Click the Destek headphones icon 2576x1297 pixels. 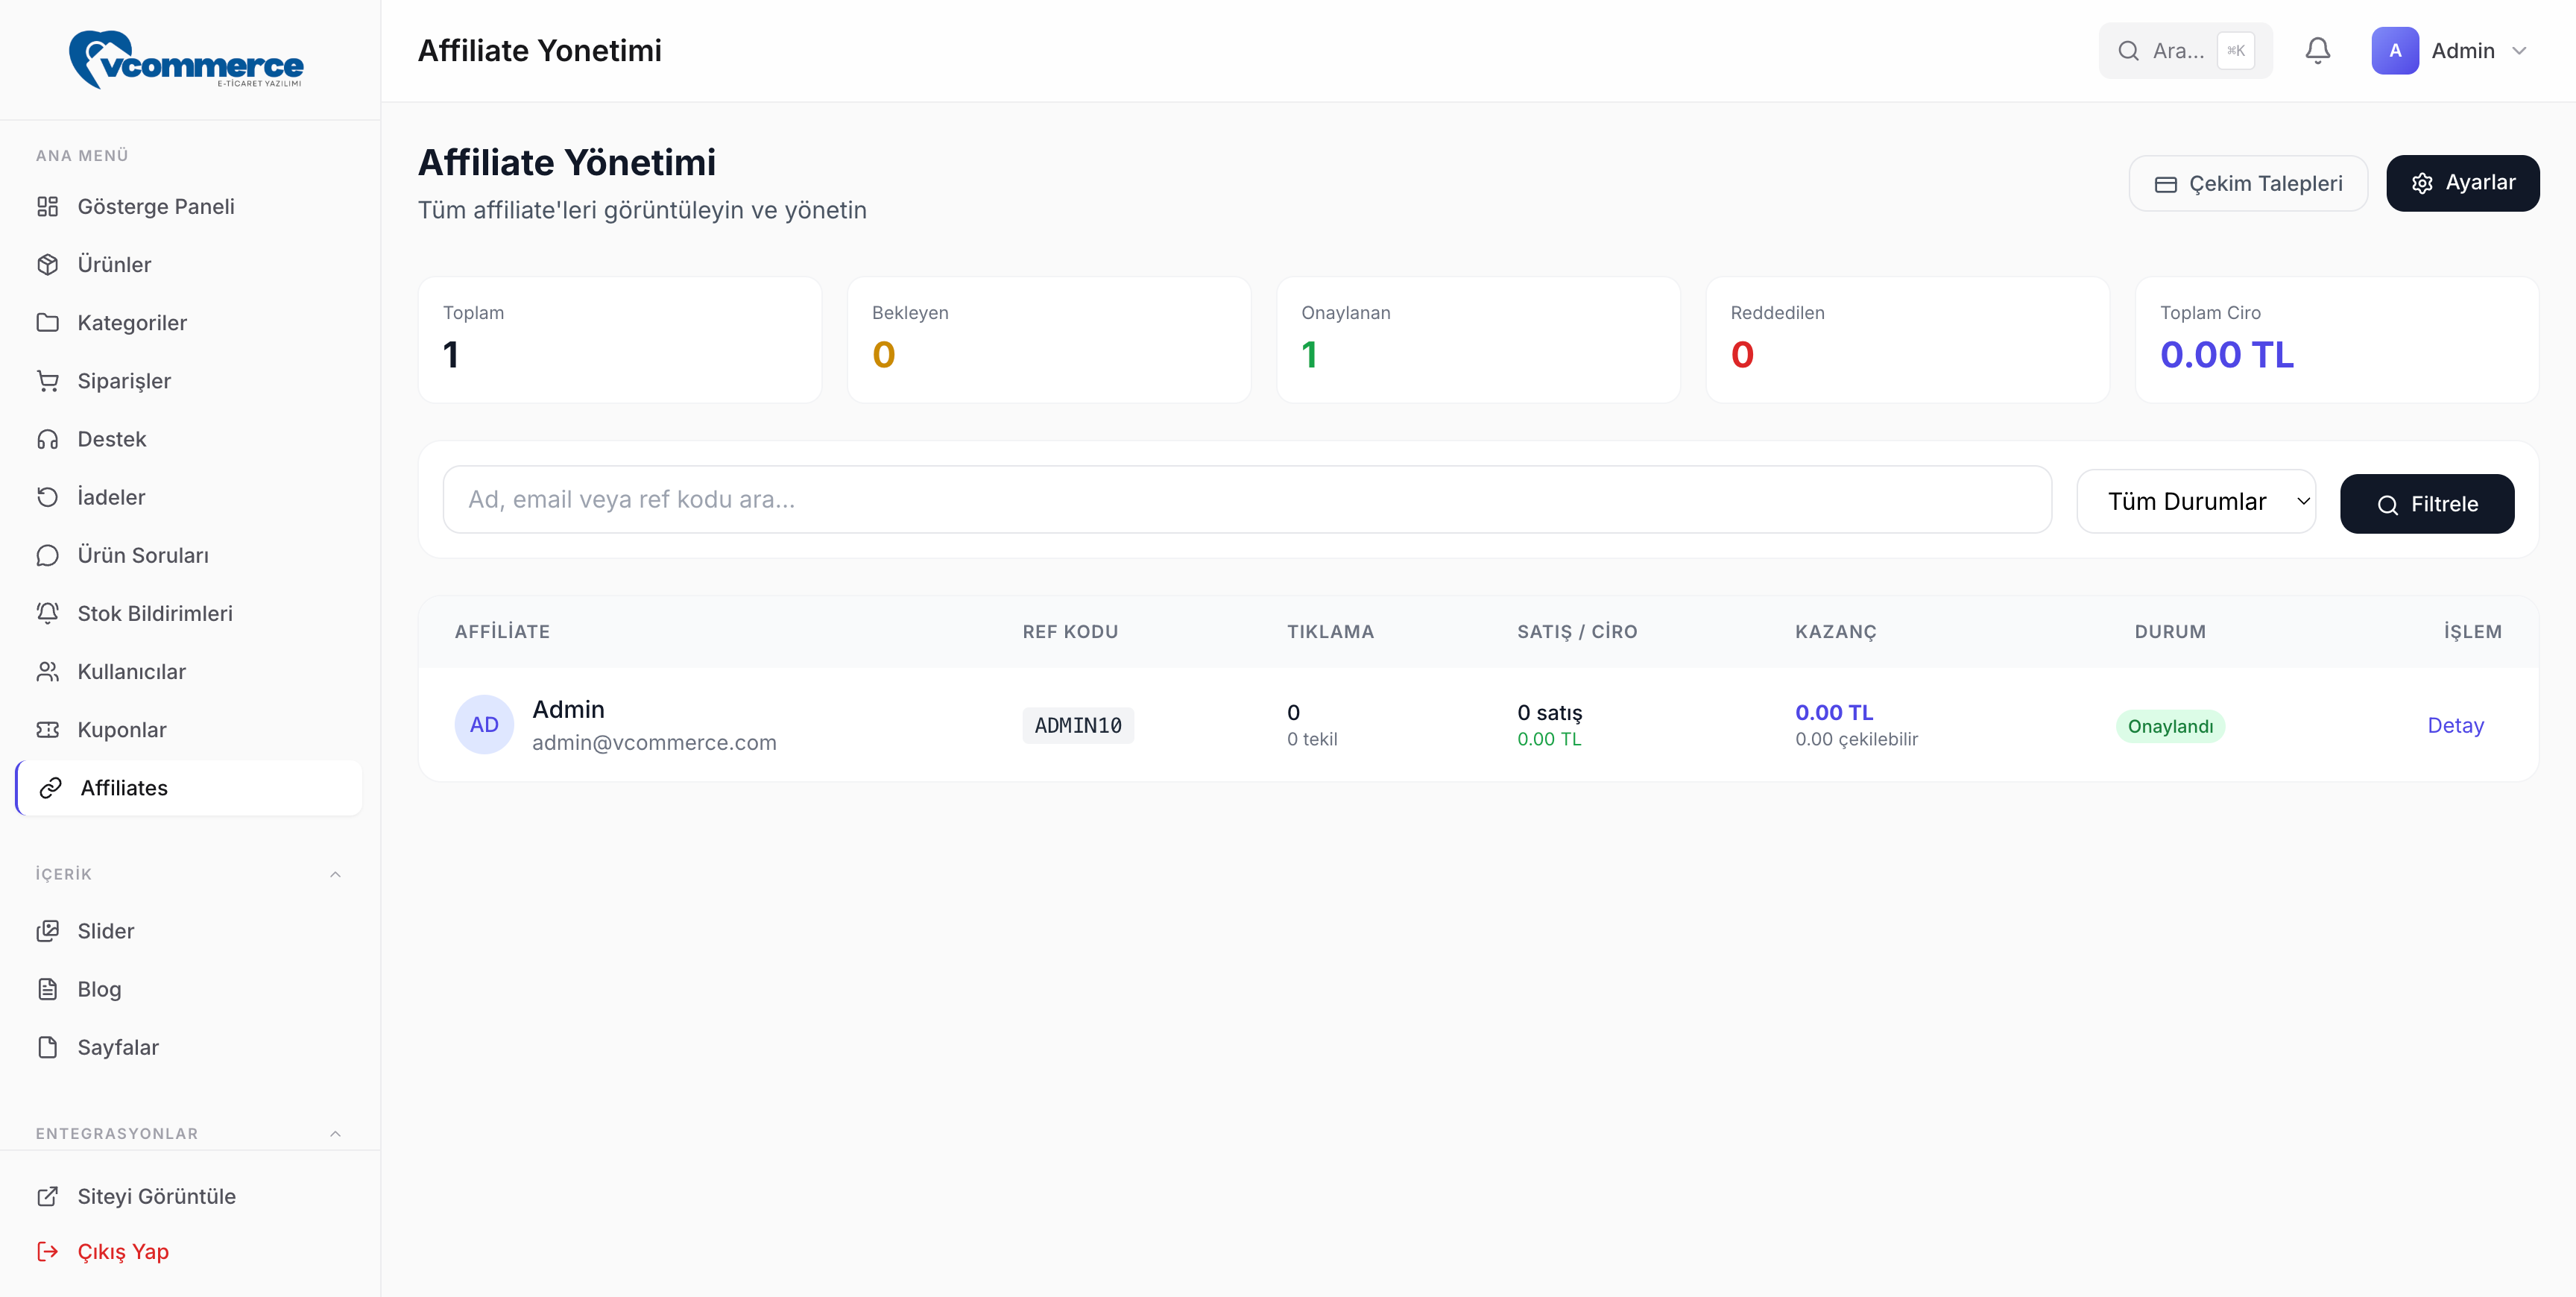point(47,439)
